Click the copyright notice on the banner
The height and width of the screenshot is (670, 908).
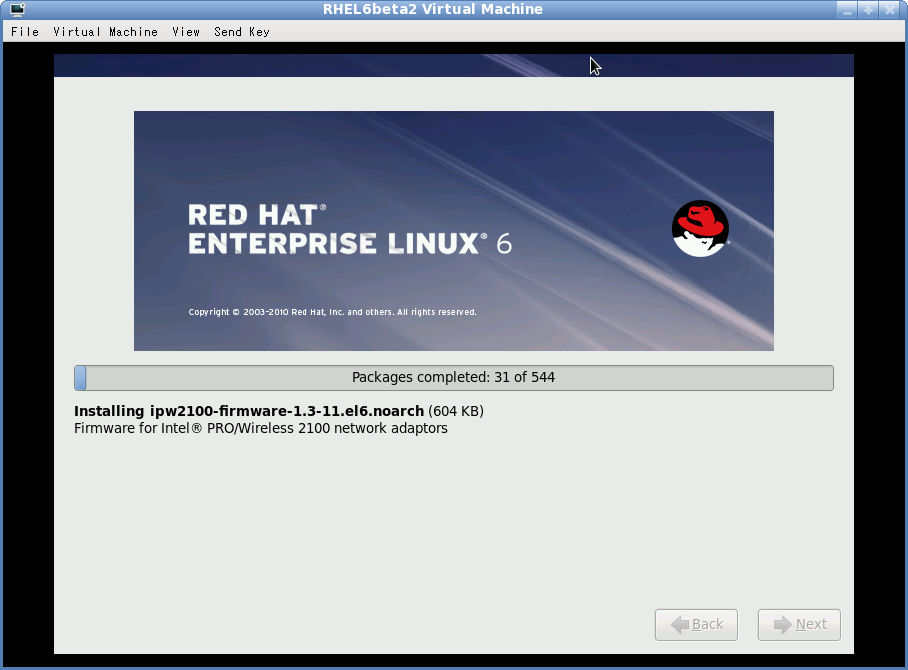[x=332, y=312]
